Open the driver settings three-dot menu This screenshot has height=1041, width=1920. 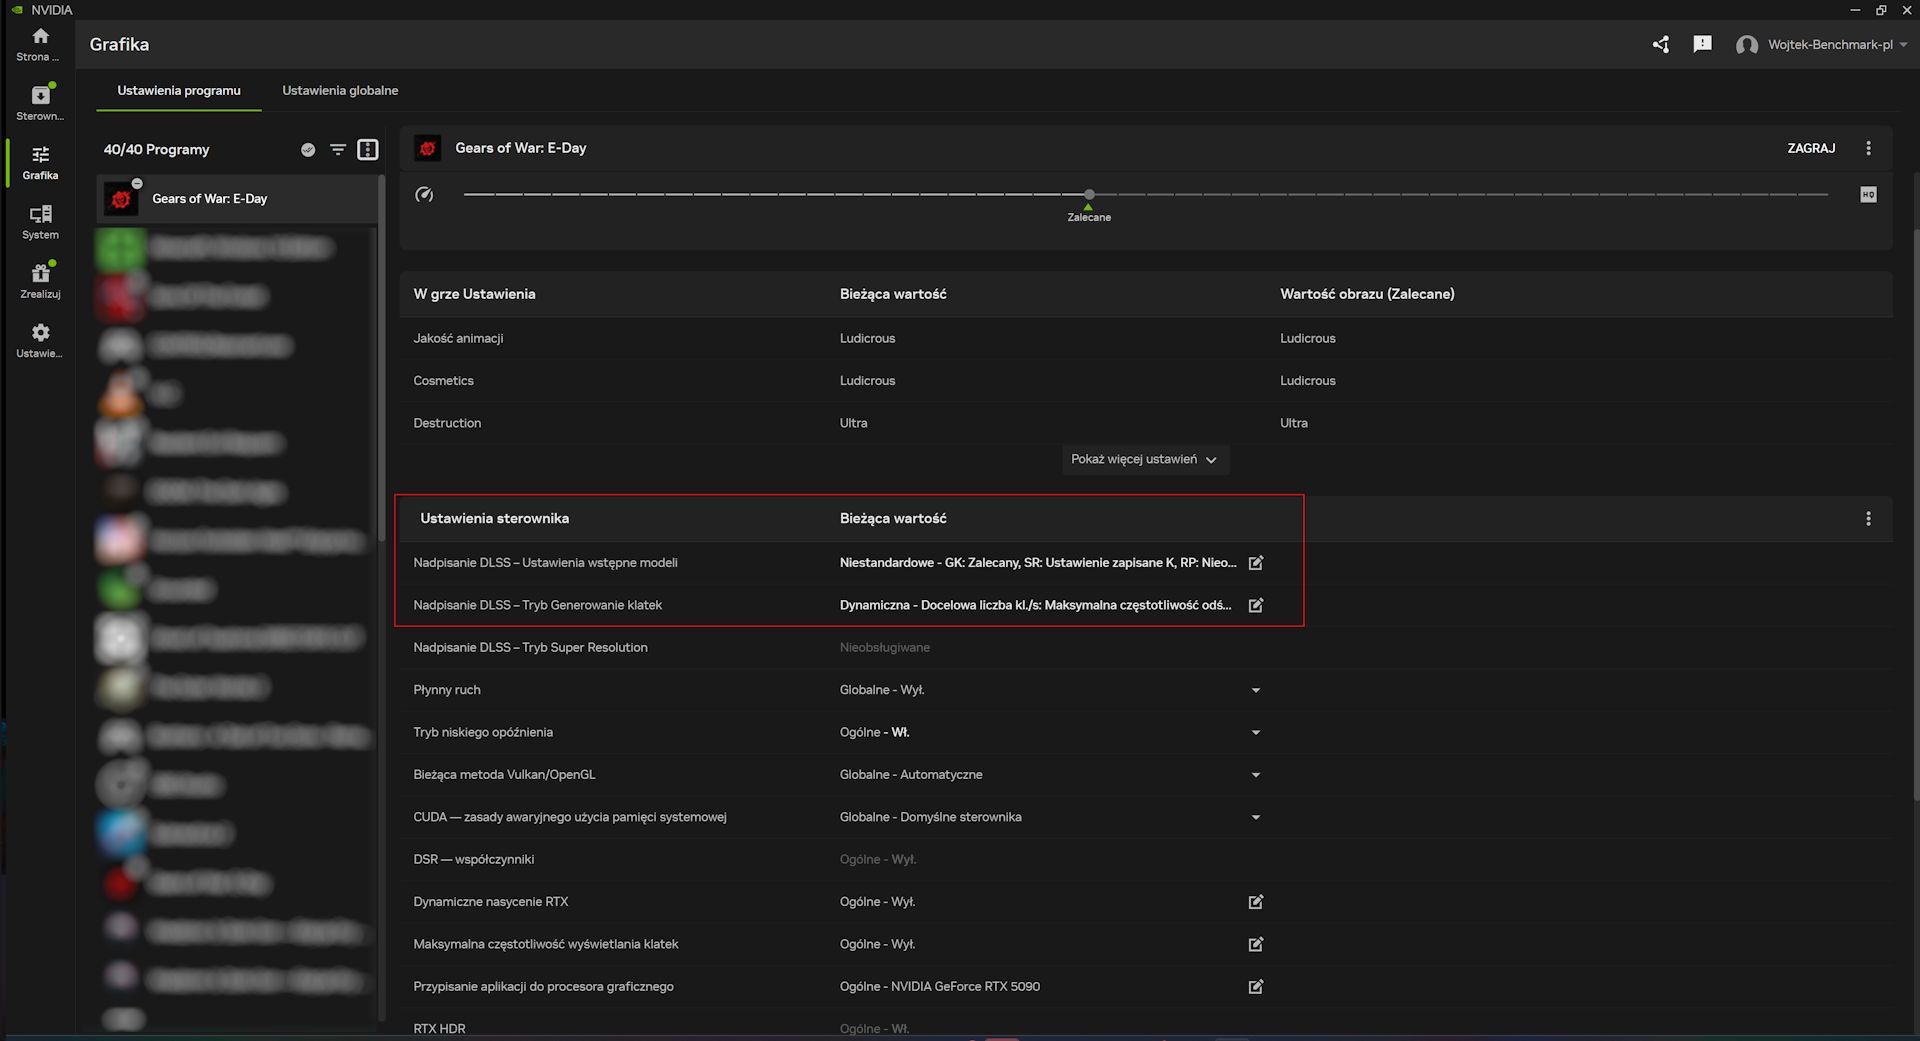pos(1868,519)
